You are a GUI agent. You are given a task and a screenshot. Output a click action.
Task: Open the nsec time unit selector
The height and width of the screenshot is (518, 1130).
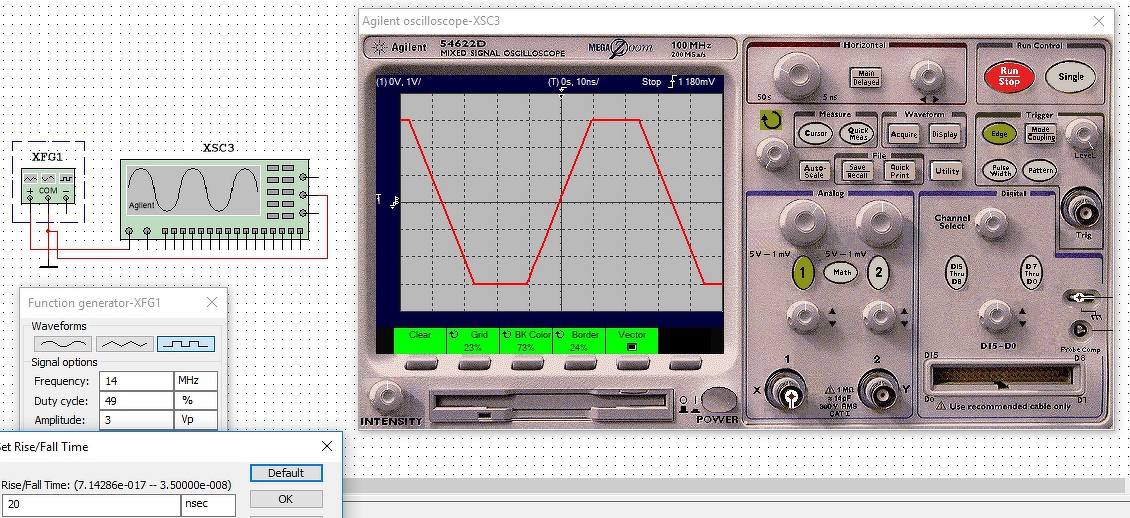(x=208, y=504)
